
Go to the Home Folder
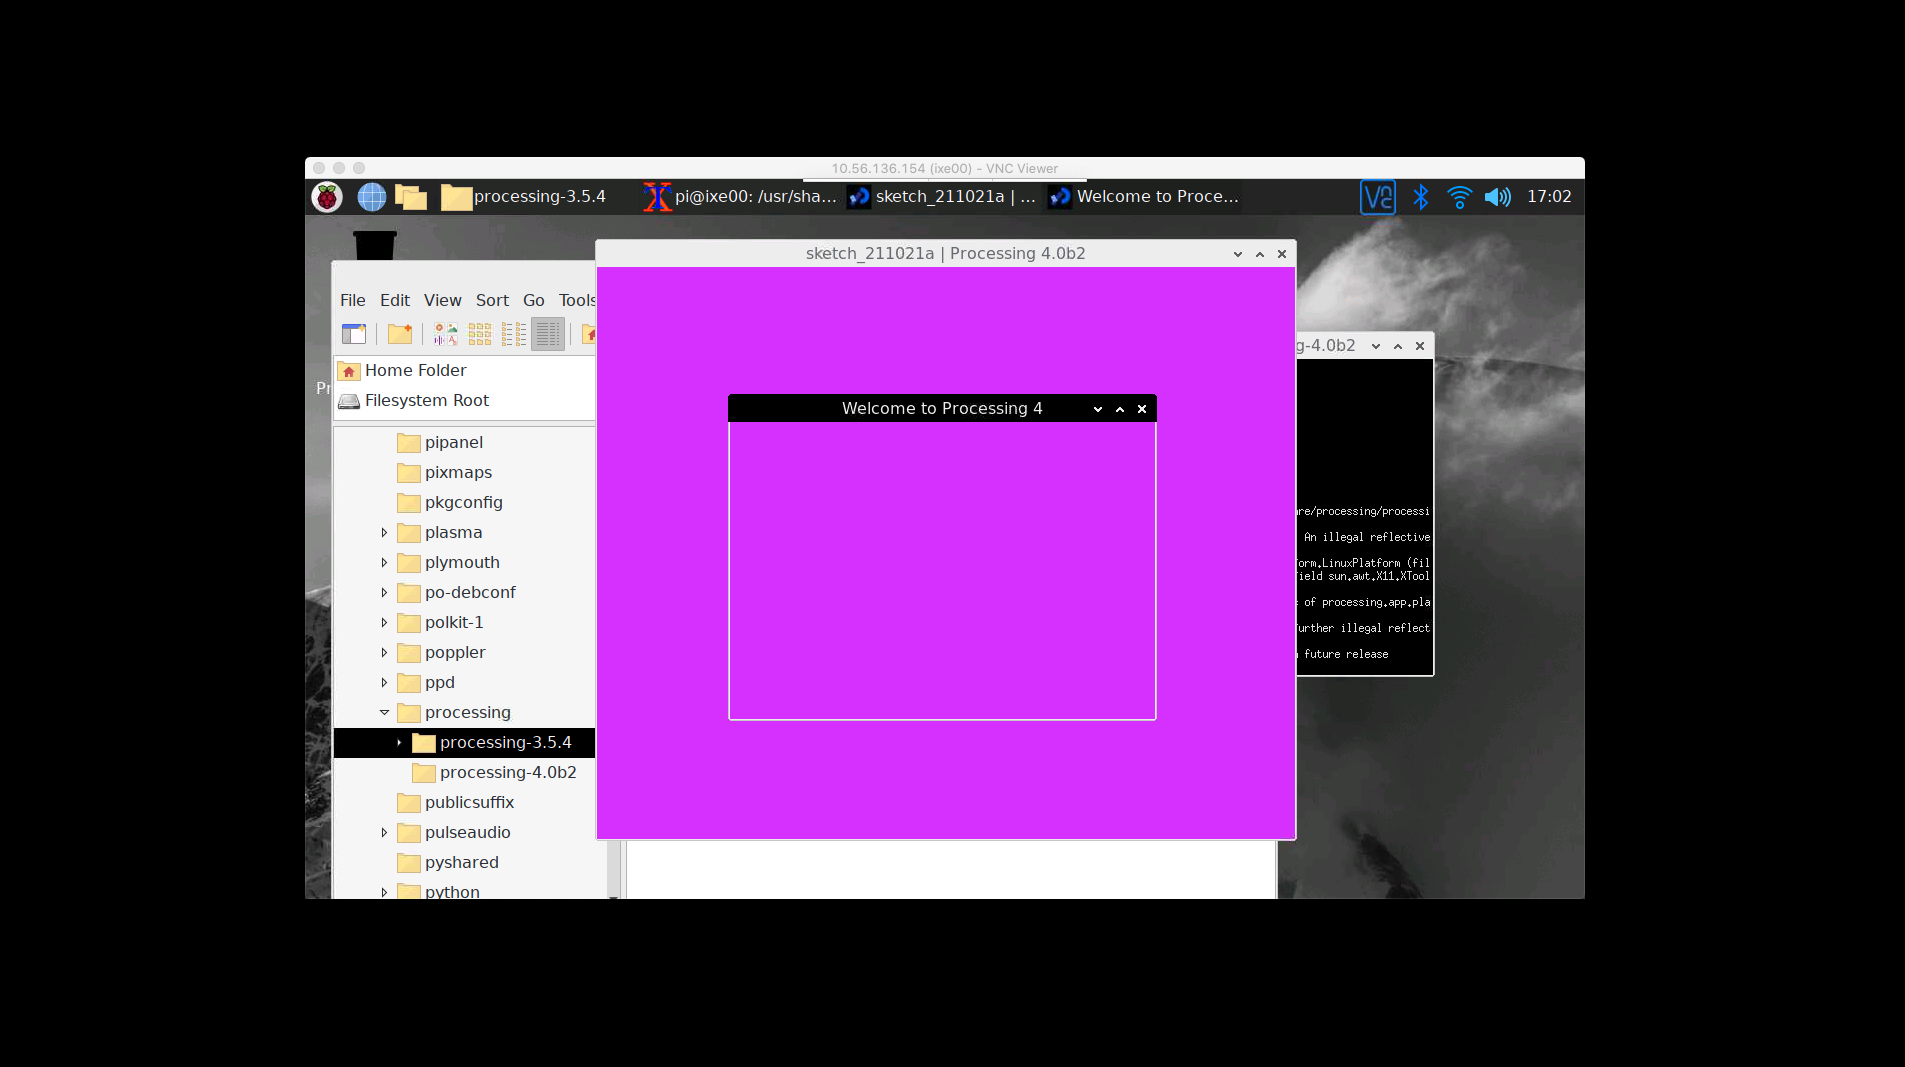coord(414,370)
